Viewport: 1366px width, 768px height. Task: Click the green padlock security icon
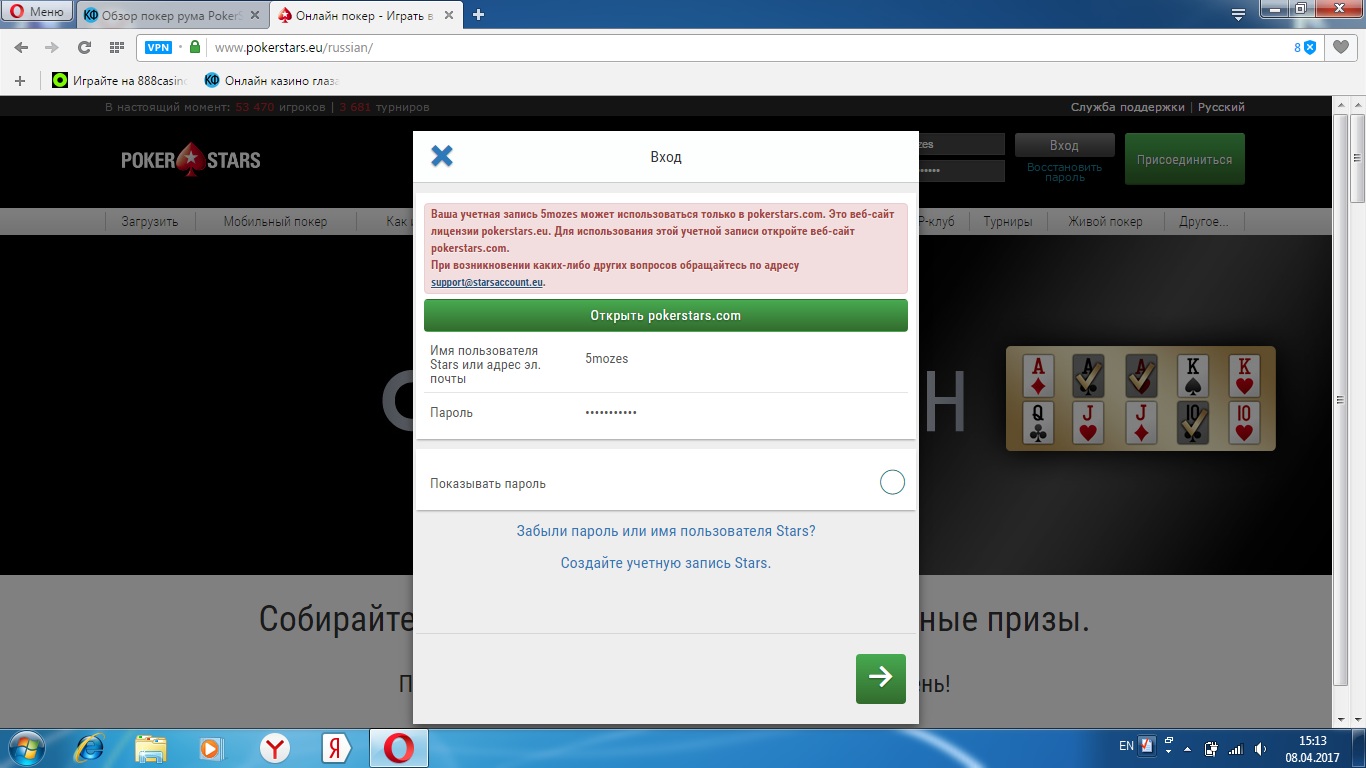pyautogui.click(x=195, y=47)
